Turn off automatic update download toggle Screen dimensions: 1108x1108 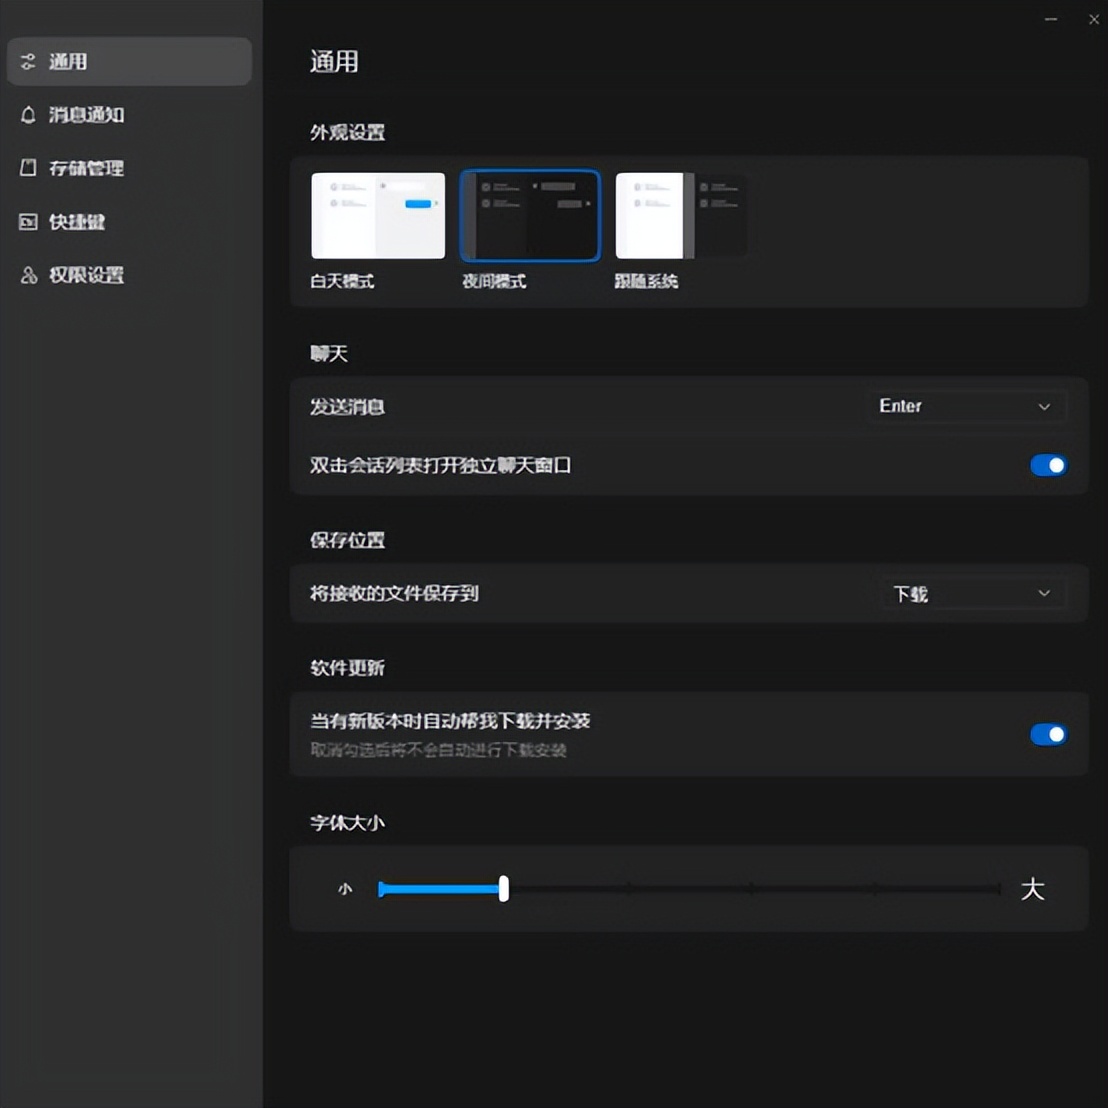pyautogui.click(x=1049, y=734)
